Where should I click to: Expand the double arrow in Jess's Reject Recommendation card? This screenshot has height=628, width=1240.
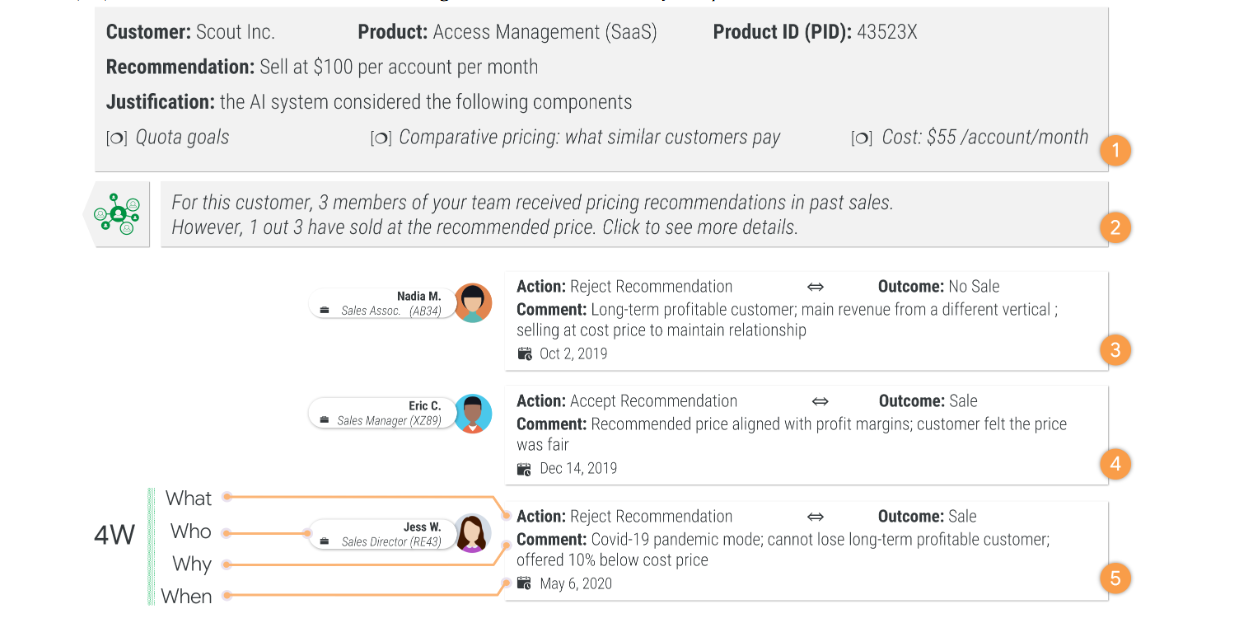coord(816,517)
